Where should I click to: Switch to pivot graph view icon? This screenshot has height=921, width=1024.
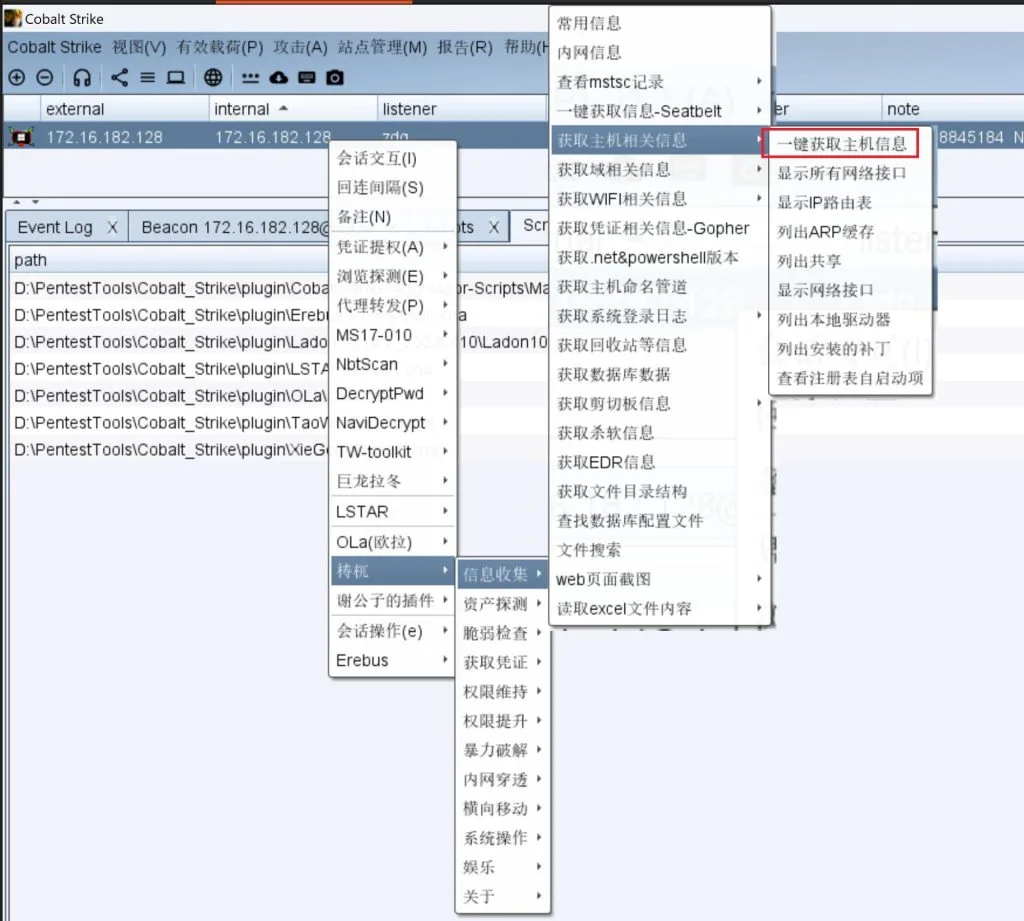pos(120,78)
